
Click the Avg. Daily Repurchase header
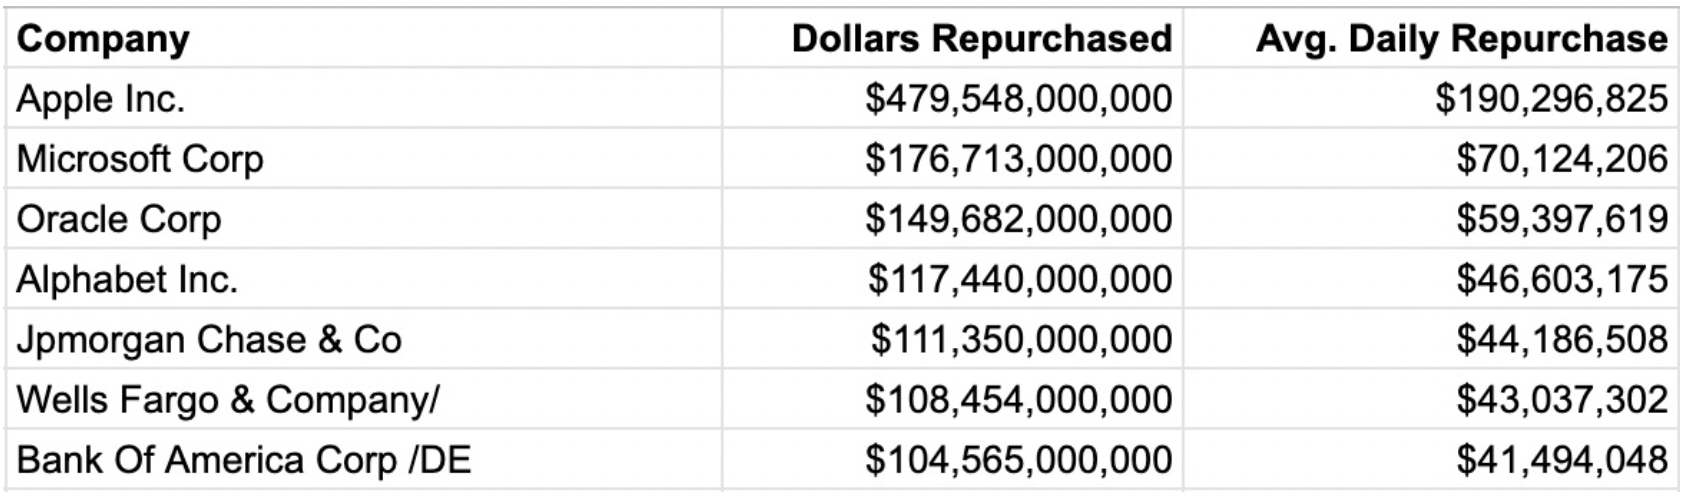point(1461,39)
